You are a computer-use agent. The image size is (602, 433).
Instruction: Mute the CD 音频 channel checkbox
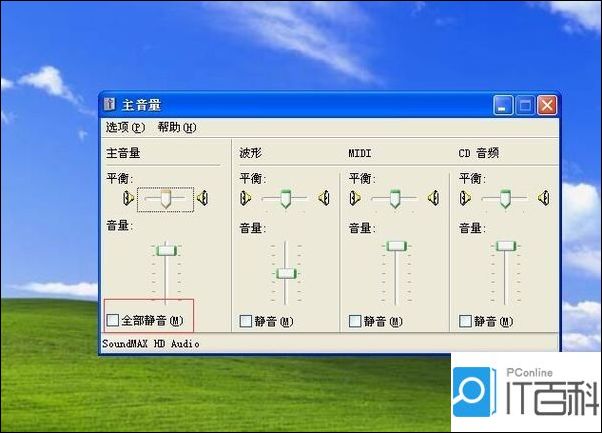tap(465, 321)
